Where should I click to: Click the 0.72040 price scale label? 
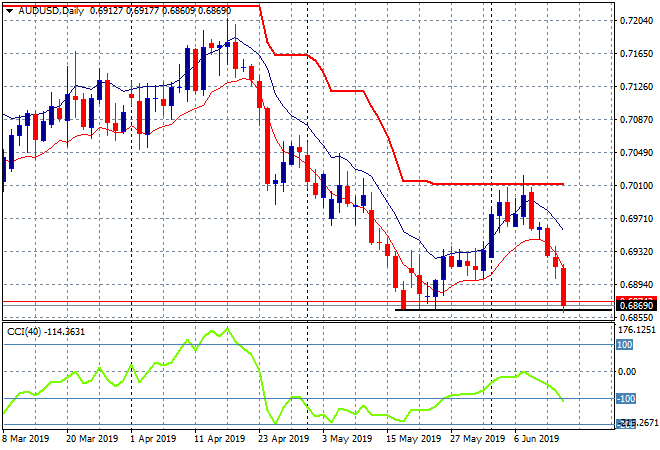(636, 21)
